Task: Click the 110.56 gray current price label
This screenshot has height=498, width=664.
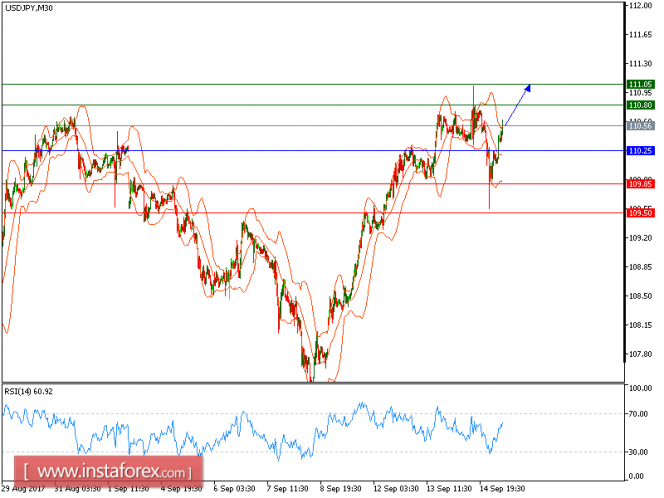Action: 640,126
